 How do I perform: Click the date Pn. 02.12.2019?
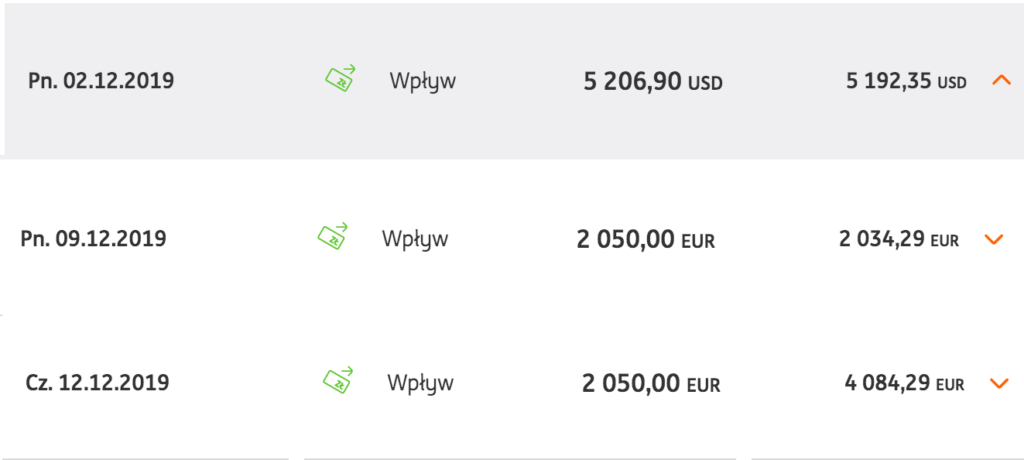point(101,81)
